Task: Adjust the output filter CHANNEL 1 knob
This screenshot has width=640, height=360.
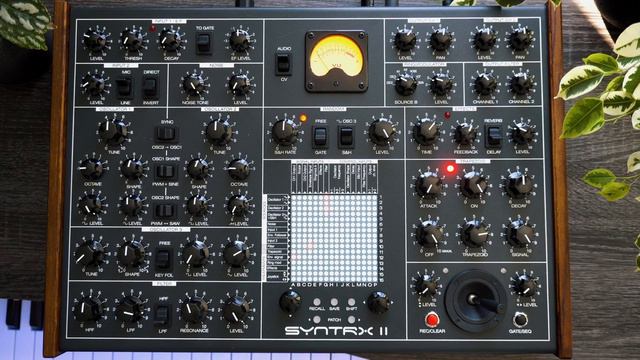Action: 486,84
